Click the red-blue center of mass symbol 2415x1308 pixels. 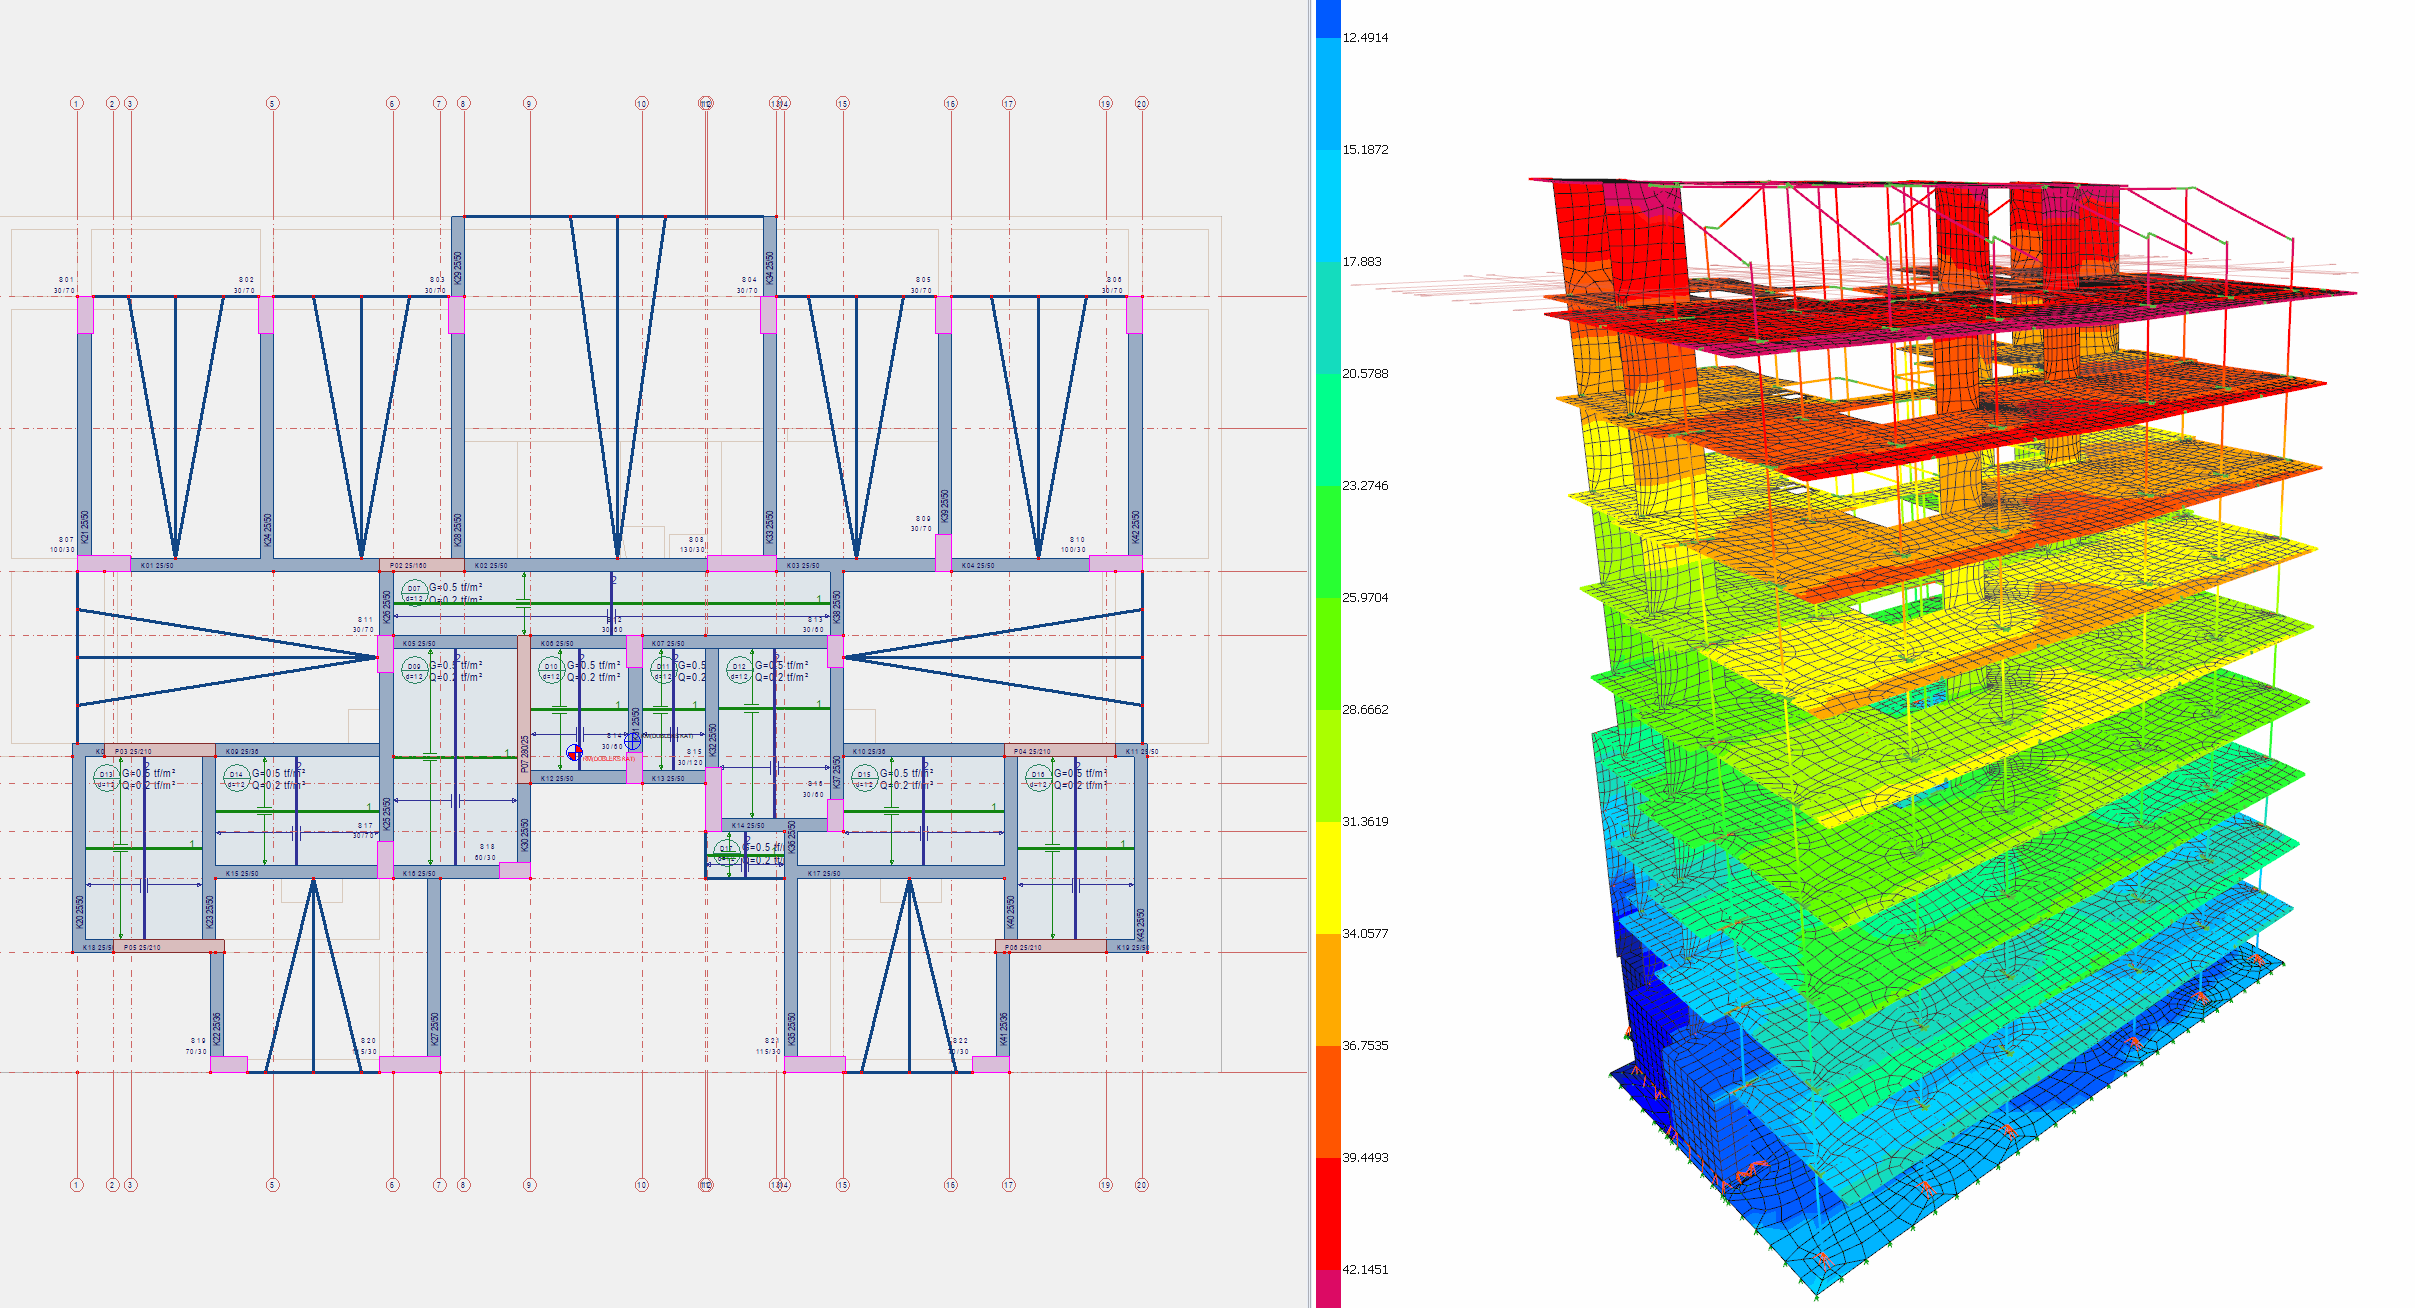(574, 752)
